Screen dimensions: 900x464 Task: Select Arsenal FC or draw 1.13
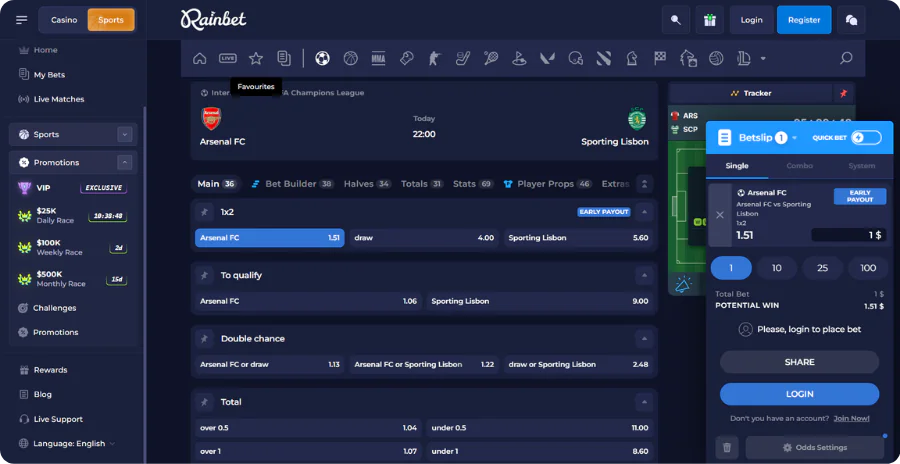point(270,364)
